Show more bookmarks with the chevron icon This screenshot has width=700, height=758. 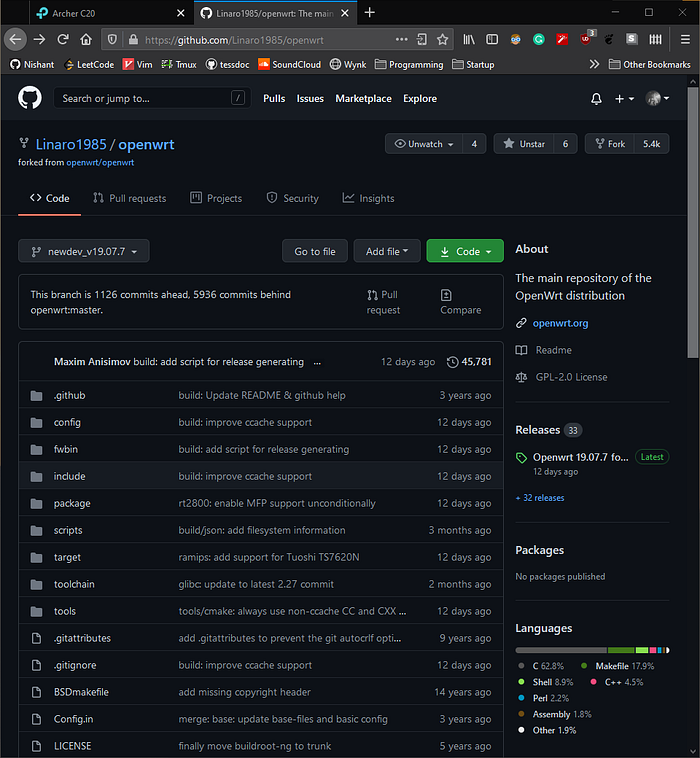pos(594,64)
